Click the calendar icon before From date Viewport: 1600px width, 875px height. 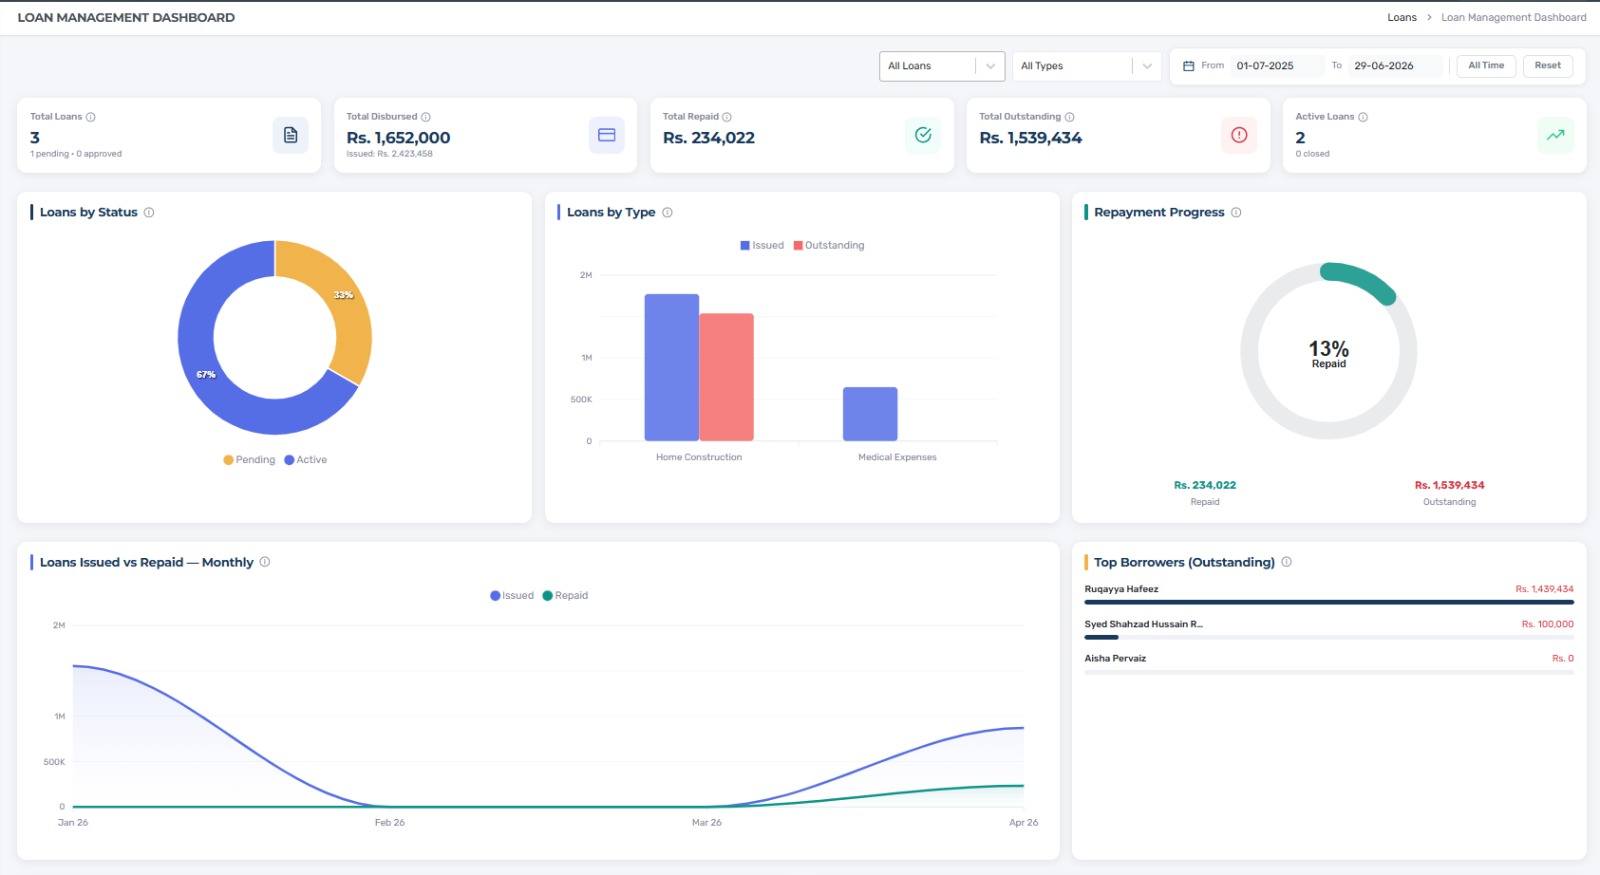point(1189,66)
